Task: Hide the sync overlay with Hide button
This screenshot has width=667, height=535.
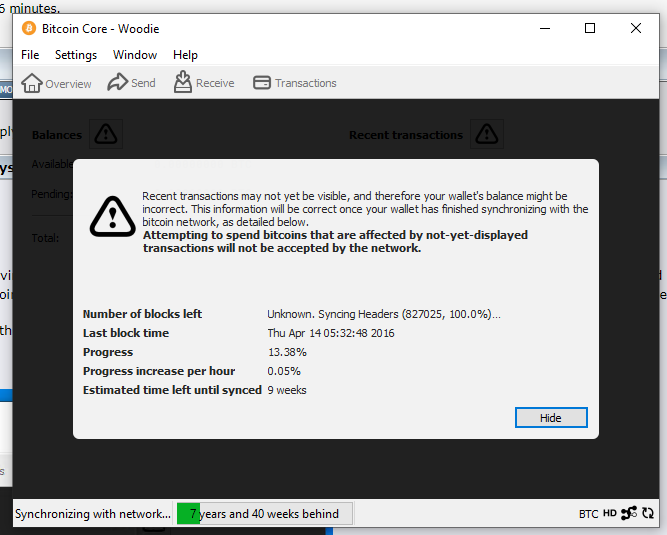Action: coord(551,418)
